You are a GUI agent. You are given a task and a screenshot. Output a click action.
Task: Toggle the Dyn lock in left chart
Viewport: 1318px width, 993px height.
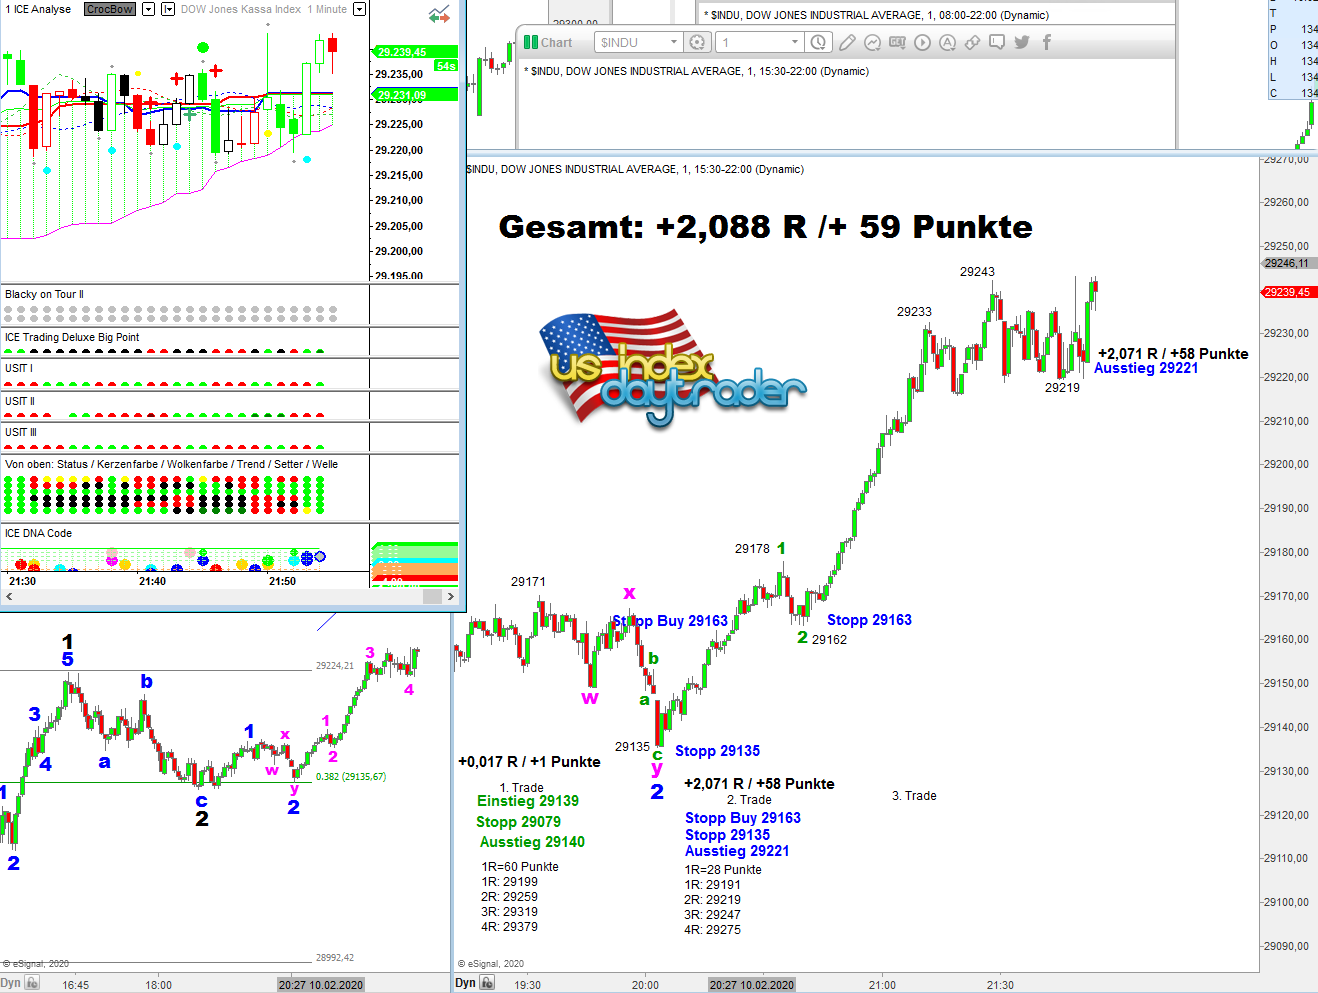tap(32, 984)
